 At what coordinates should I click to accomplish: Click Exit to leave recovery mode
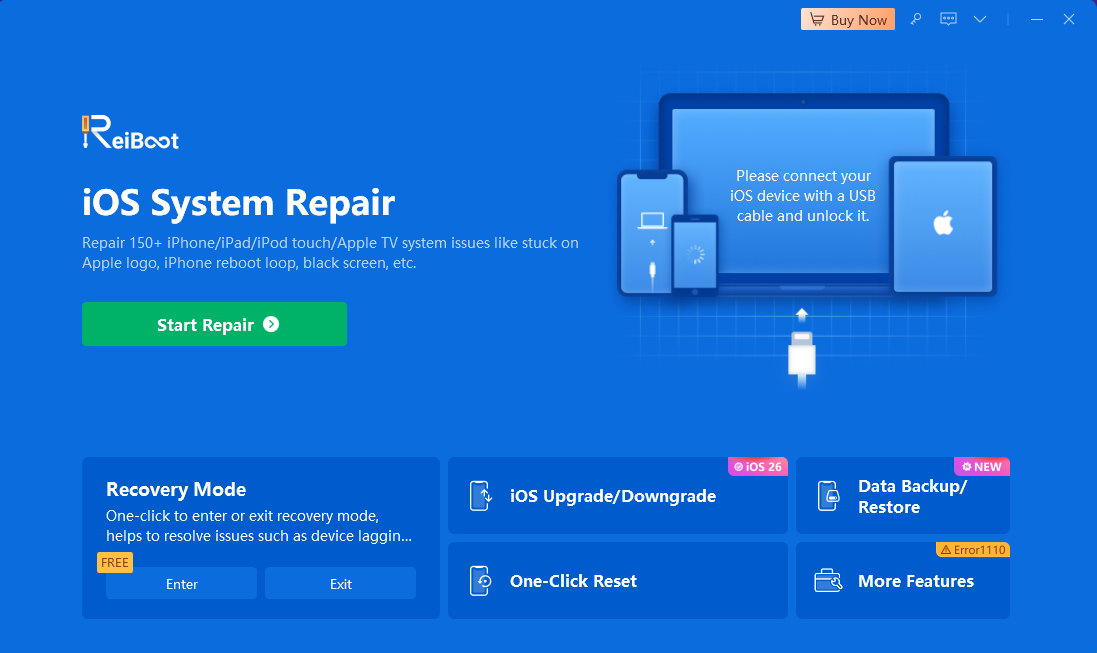tap(340, 584)
